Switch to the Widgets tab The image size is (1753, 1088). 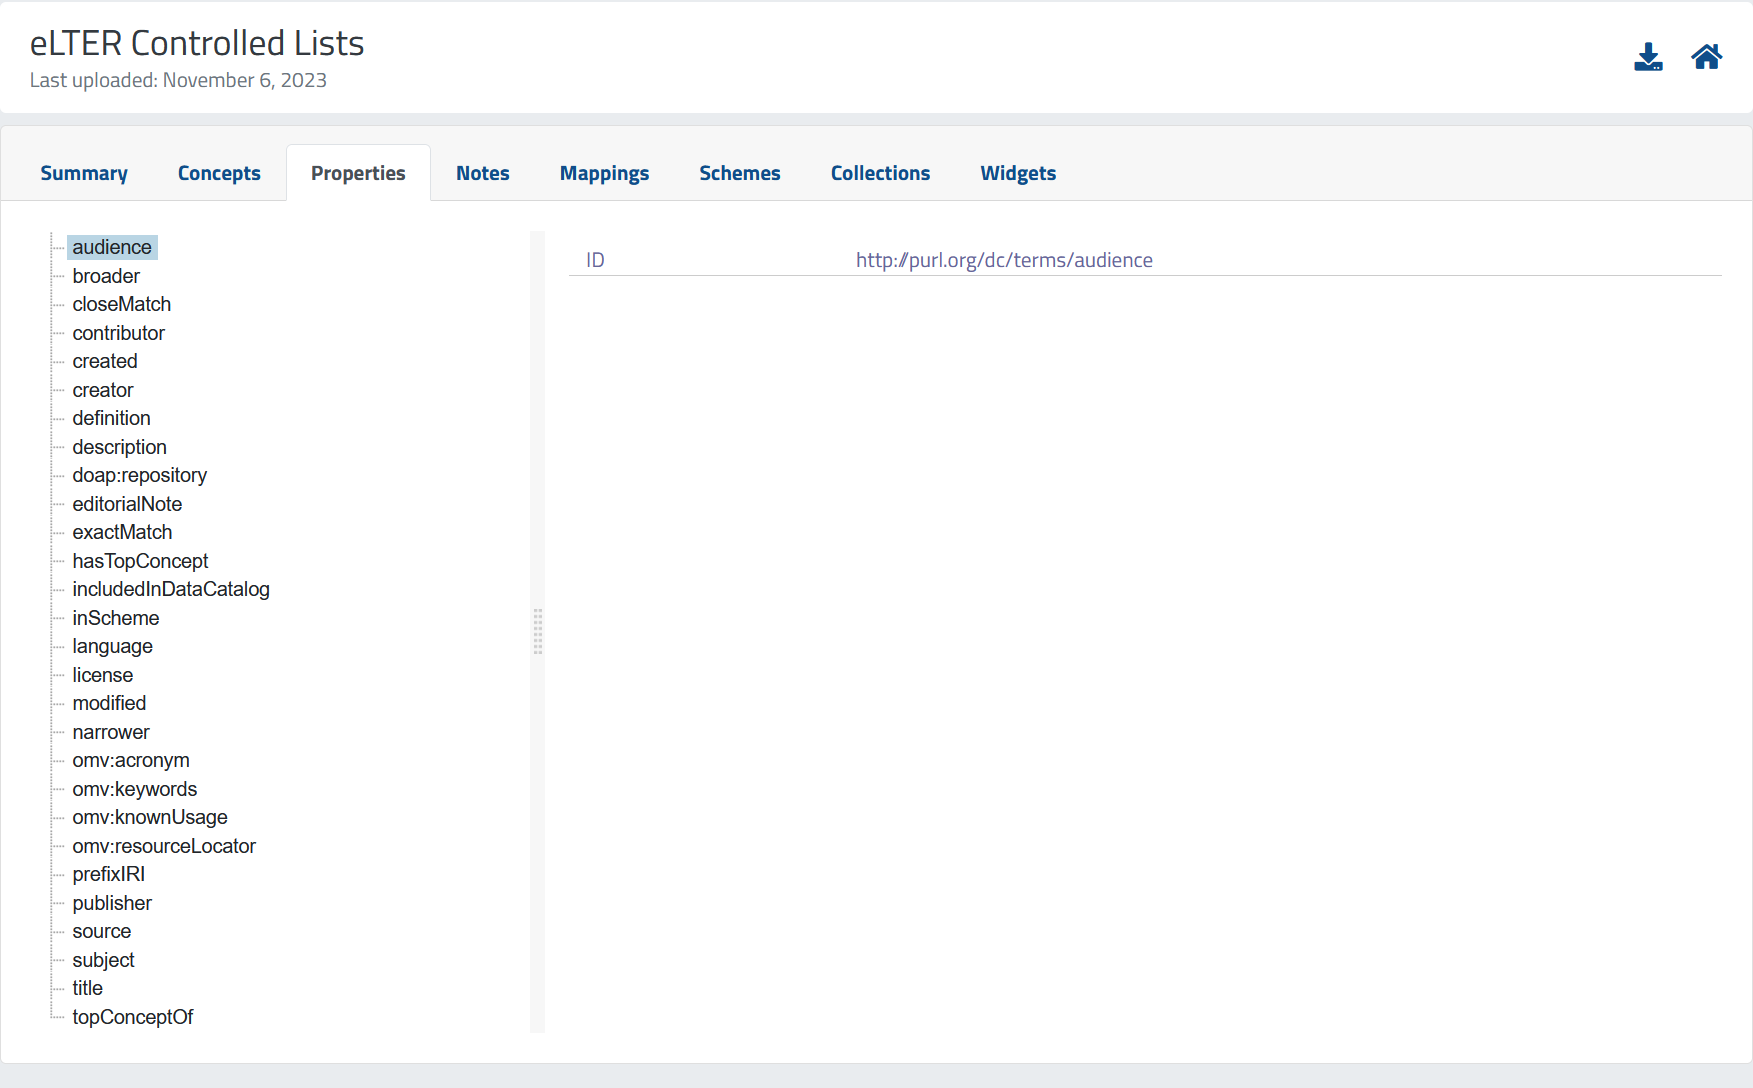pos(1018,172)
